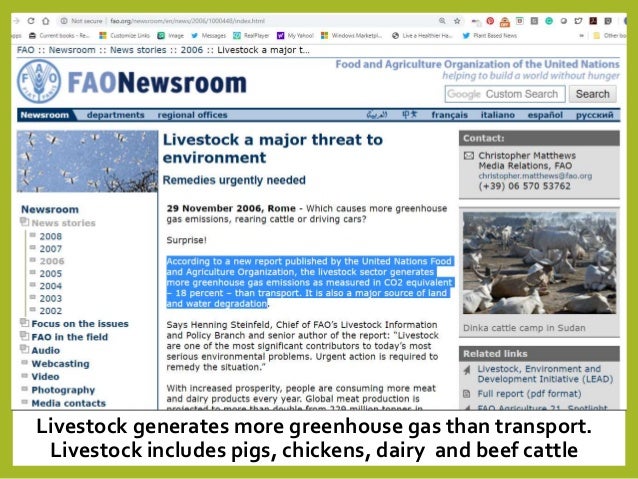The image size is (638, 479).
Task: Click the Dinka cattle camp photo
Action: pos(539,263)
